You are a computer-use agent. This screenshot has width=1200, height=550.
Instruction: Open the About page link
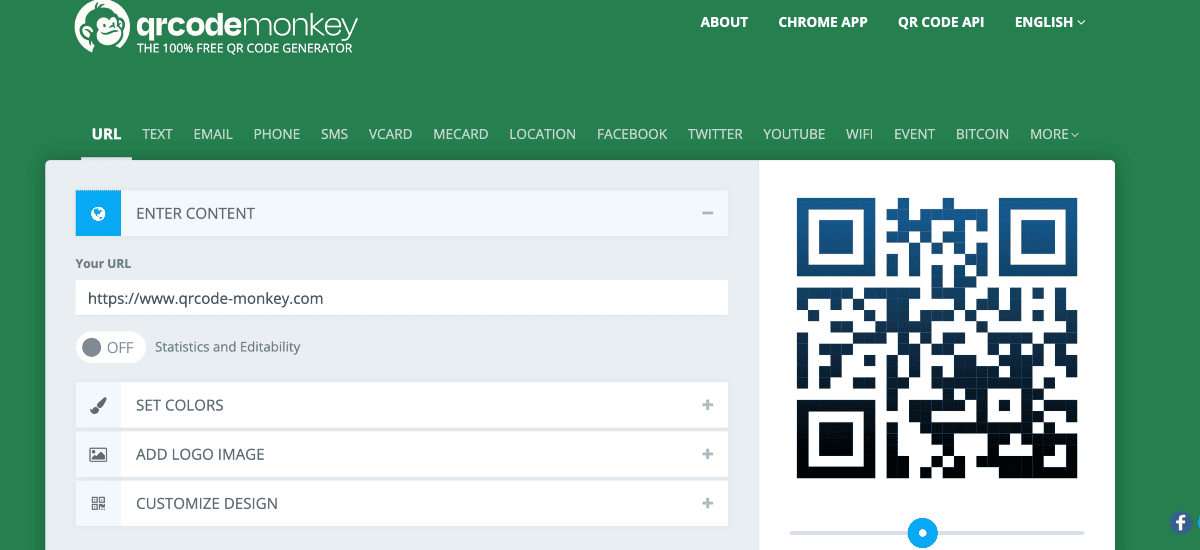coord(724,22)
